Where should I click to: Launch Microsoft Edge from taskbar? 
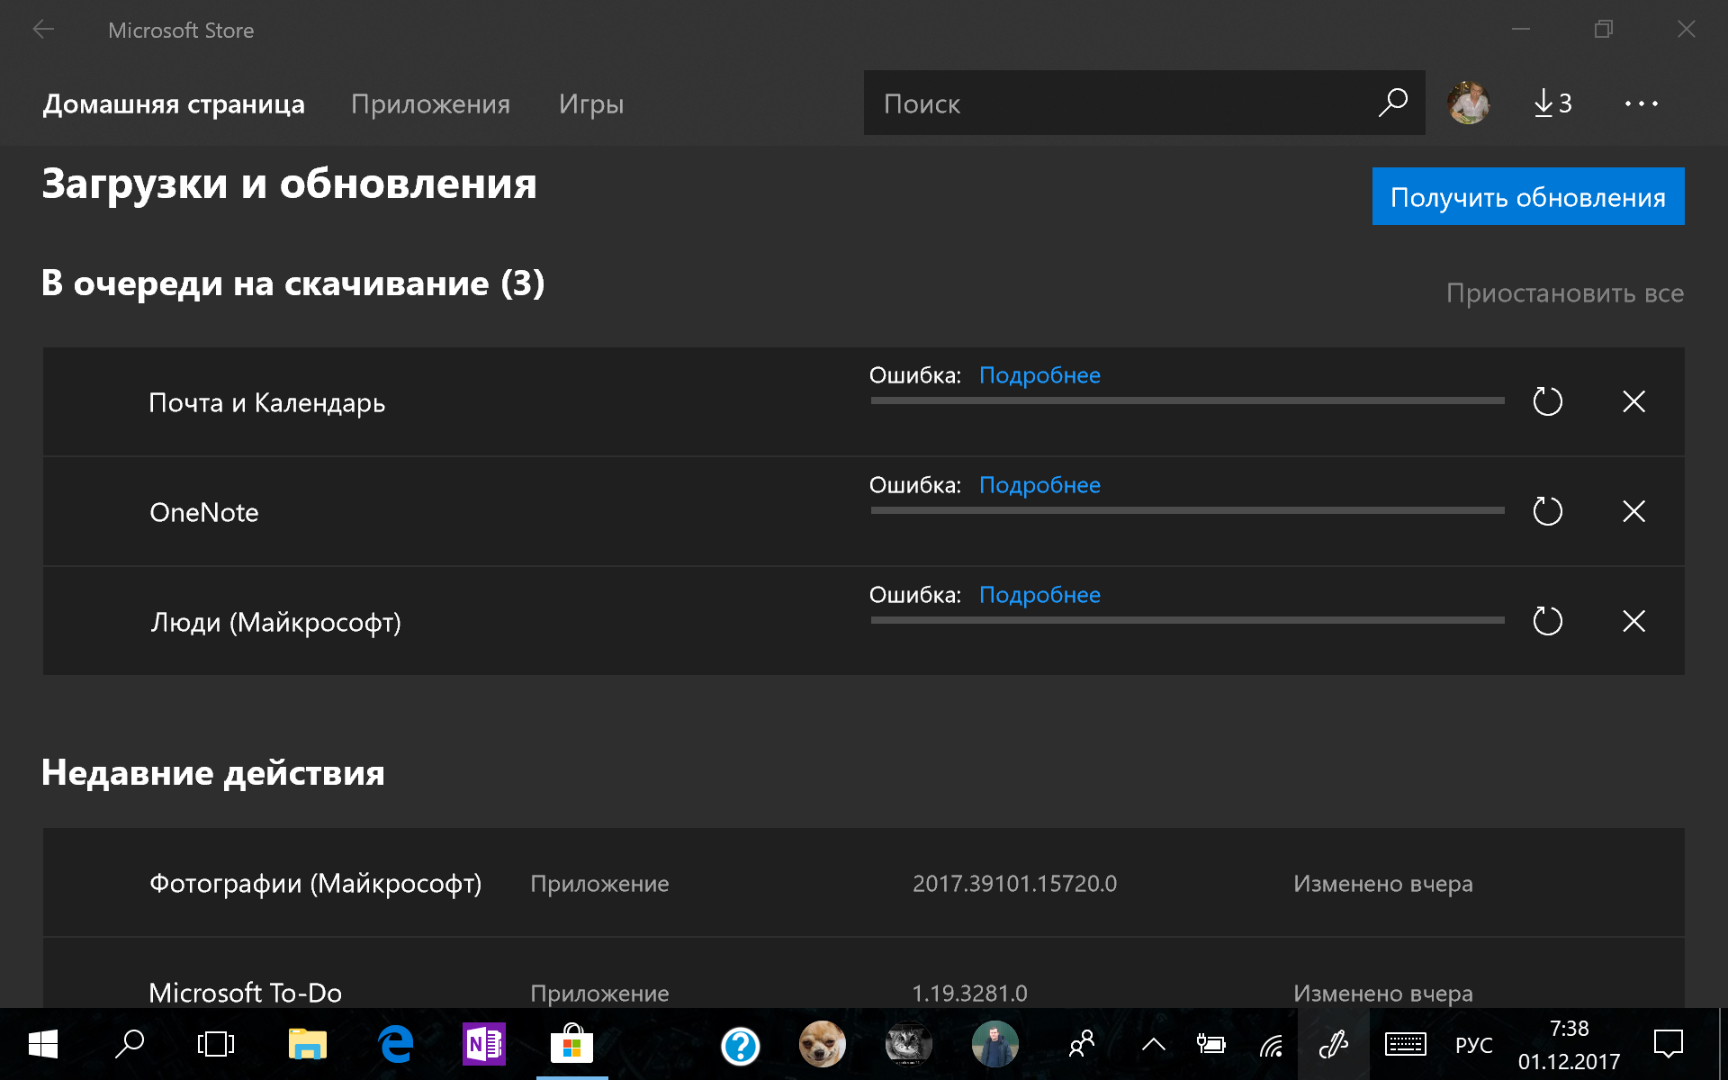[396, 1045]
